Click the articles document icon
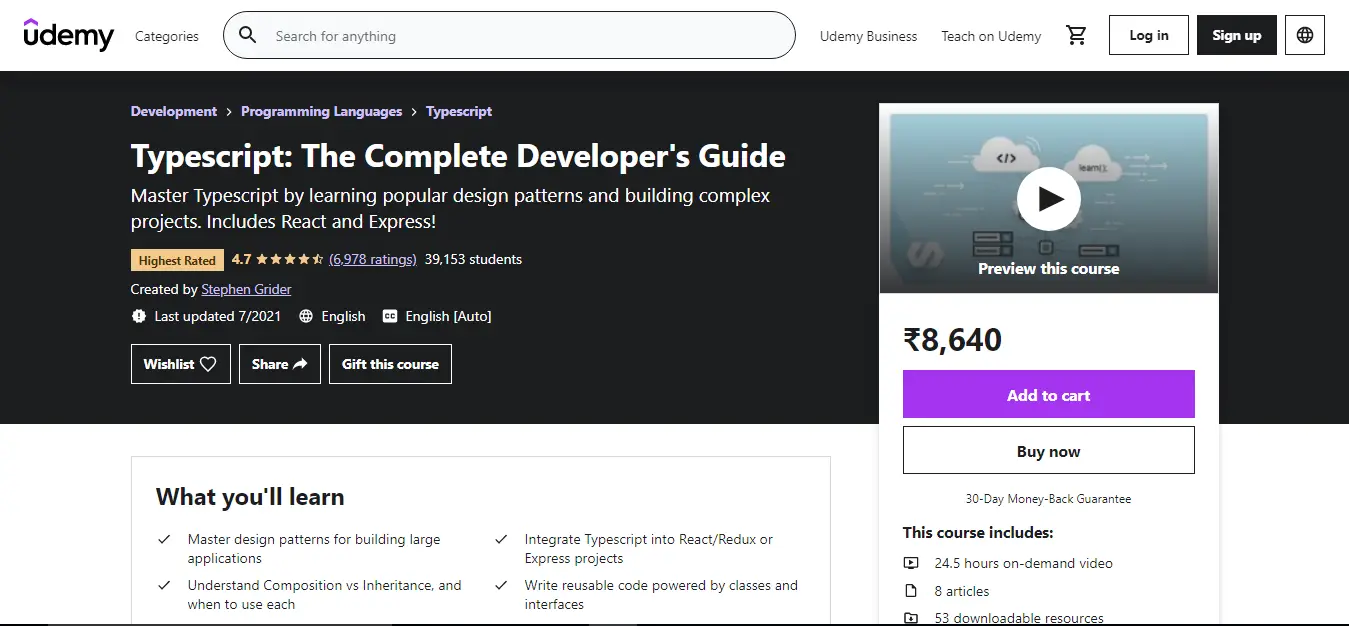This screenshot has height=626, width=1349. coord(911,591)
